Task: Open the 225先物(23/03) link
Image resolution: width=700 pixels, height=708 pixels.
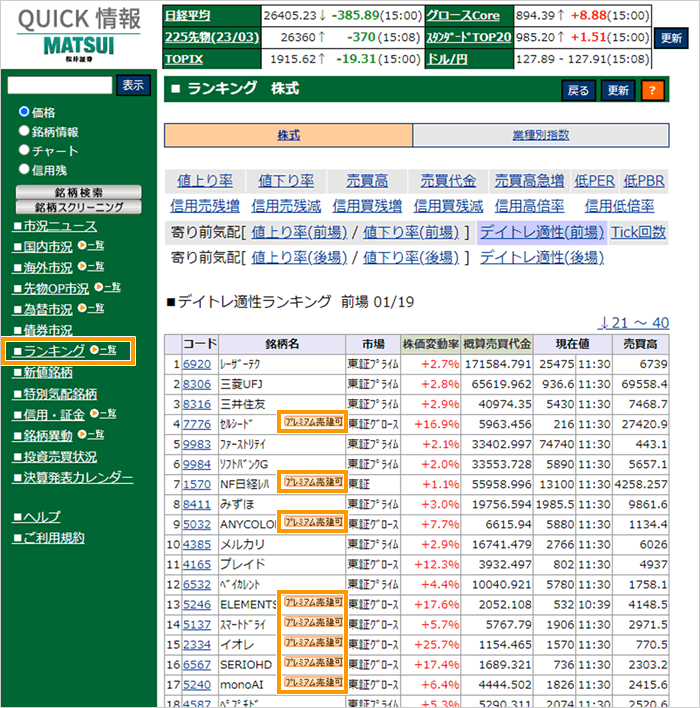Action: click(x=212, y=37)
